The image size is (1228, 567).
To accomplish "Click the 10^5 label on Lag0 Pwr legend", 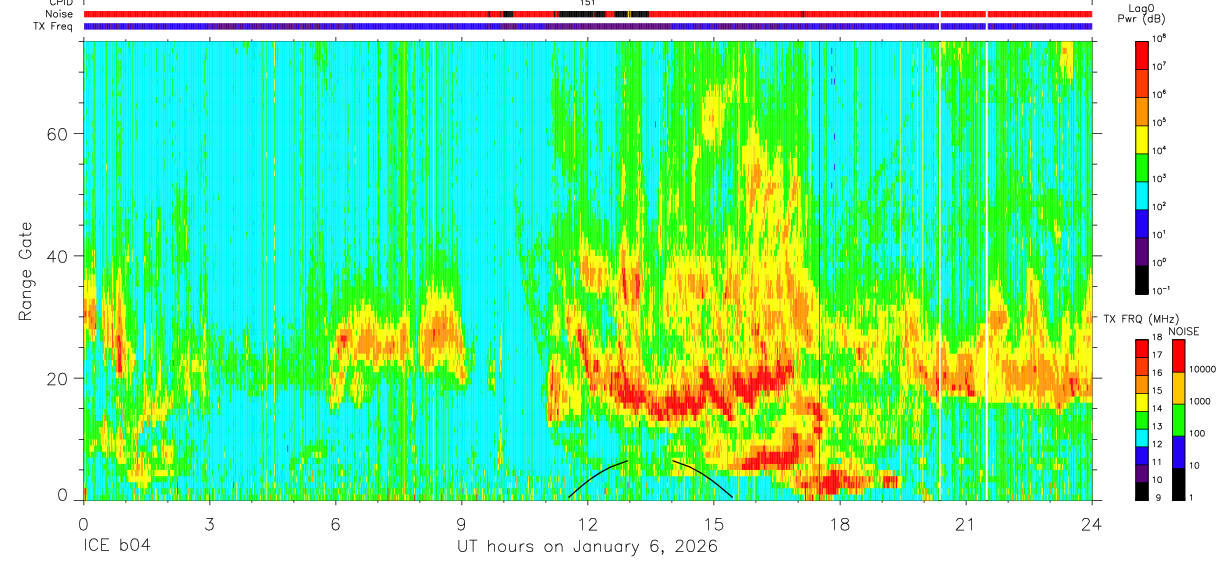I will pos(1159,123).
